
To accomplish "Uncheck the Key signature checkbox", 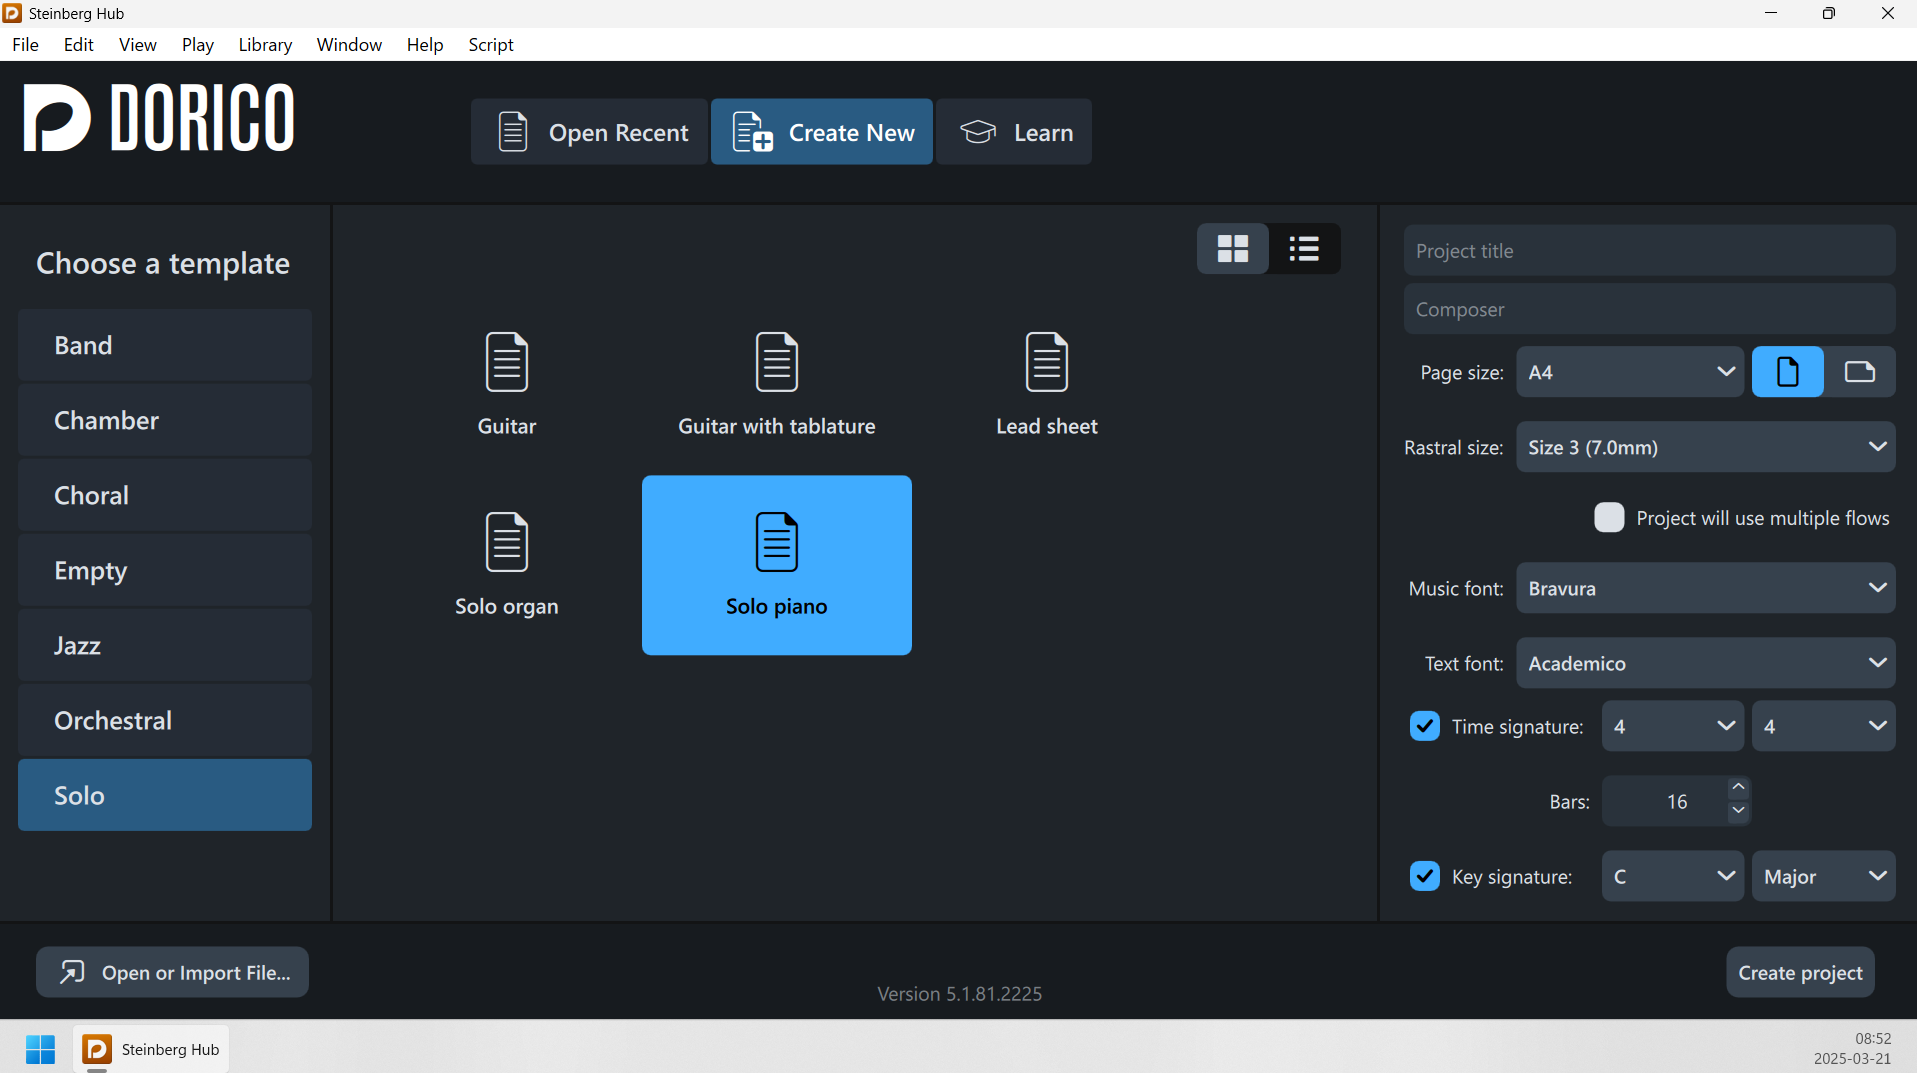I will pyautogui.click(x=1425, y=876).
